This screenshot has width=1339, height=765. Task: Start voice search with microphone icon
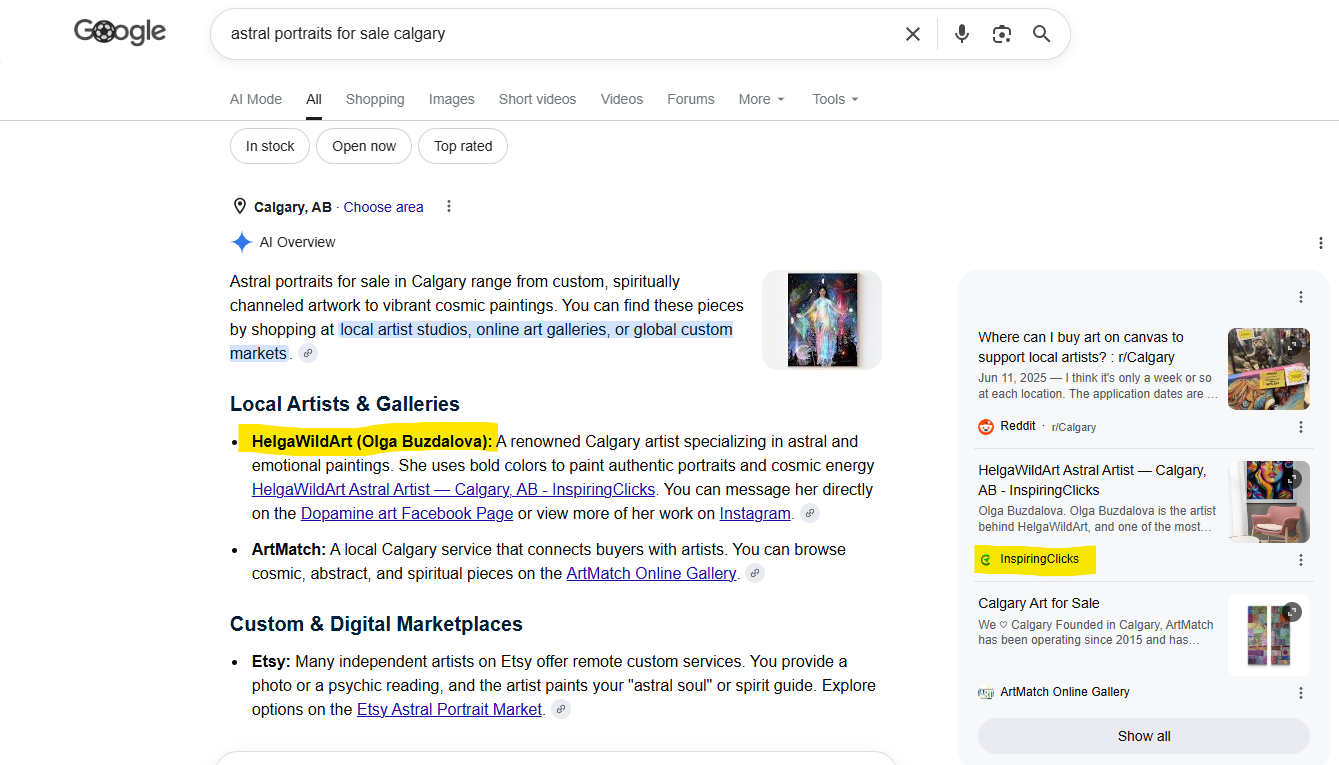coord(962,34)
